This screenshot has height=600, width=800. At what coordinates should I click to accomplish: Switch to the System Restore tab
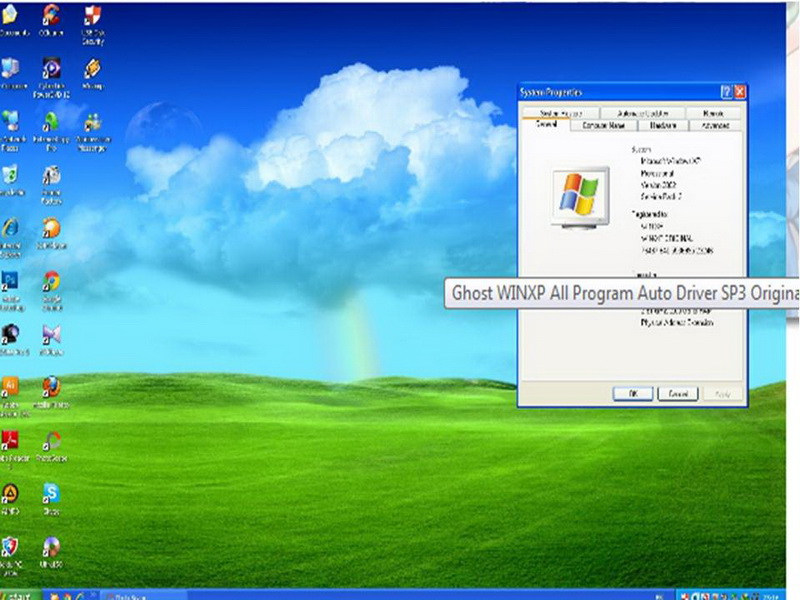pyautogui.click(x=560, y=113)
